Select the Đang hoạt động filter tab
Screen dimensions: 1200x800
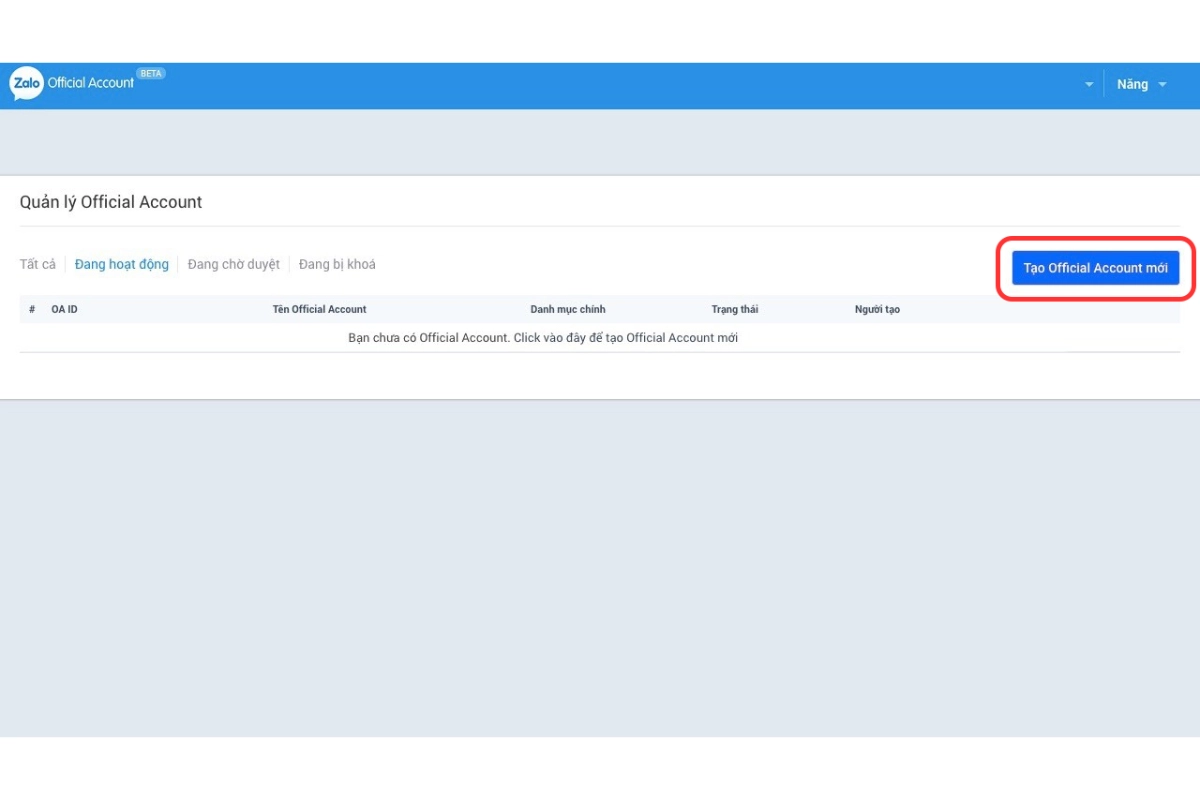pyautogui.click(x=122, y=265)
